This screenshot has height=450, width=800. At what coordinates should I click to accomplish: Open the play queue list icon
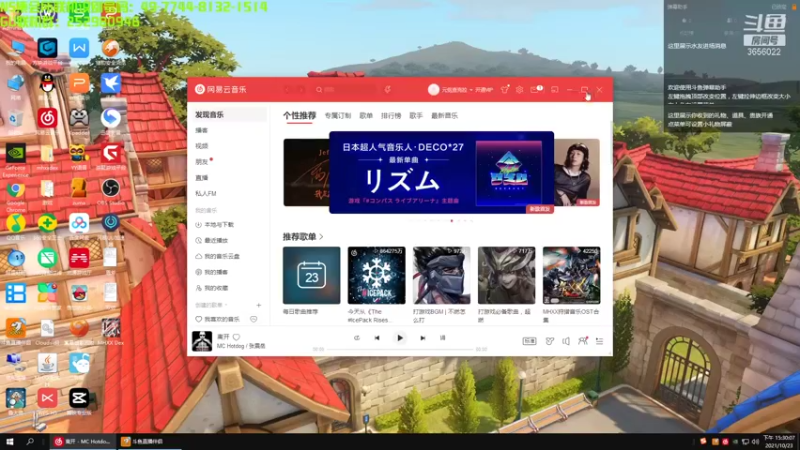[x=599, y=341]
